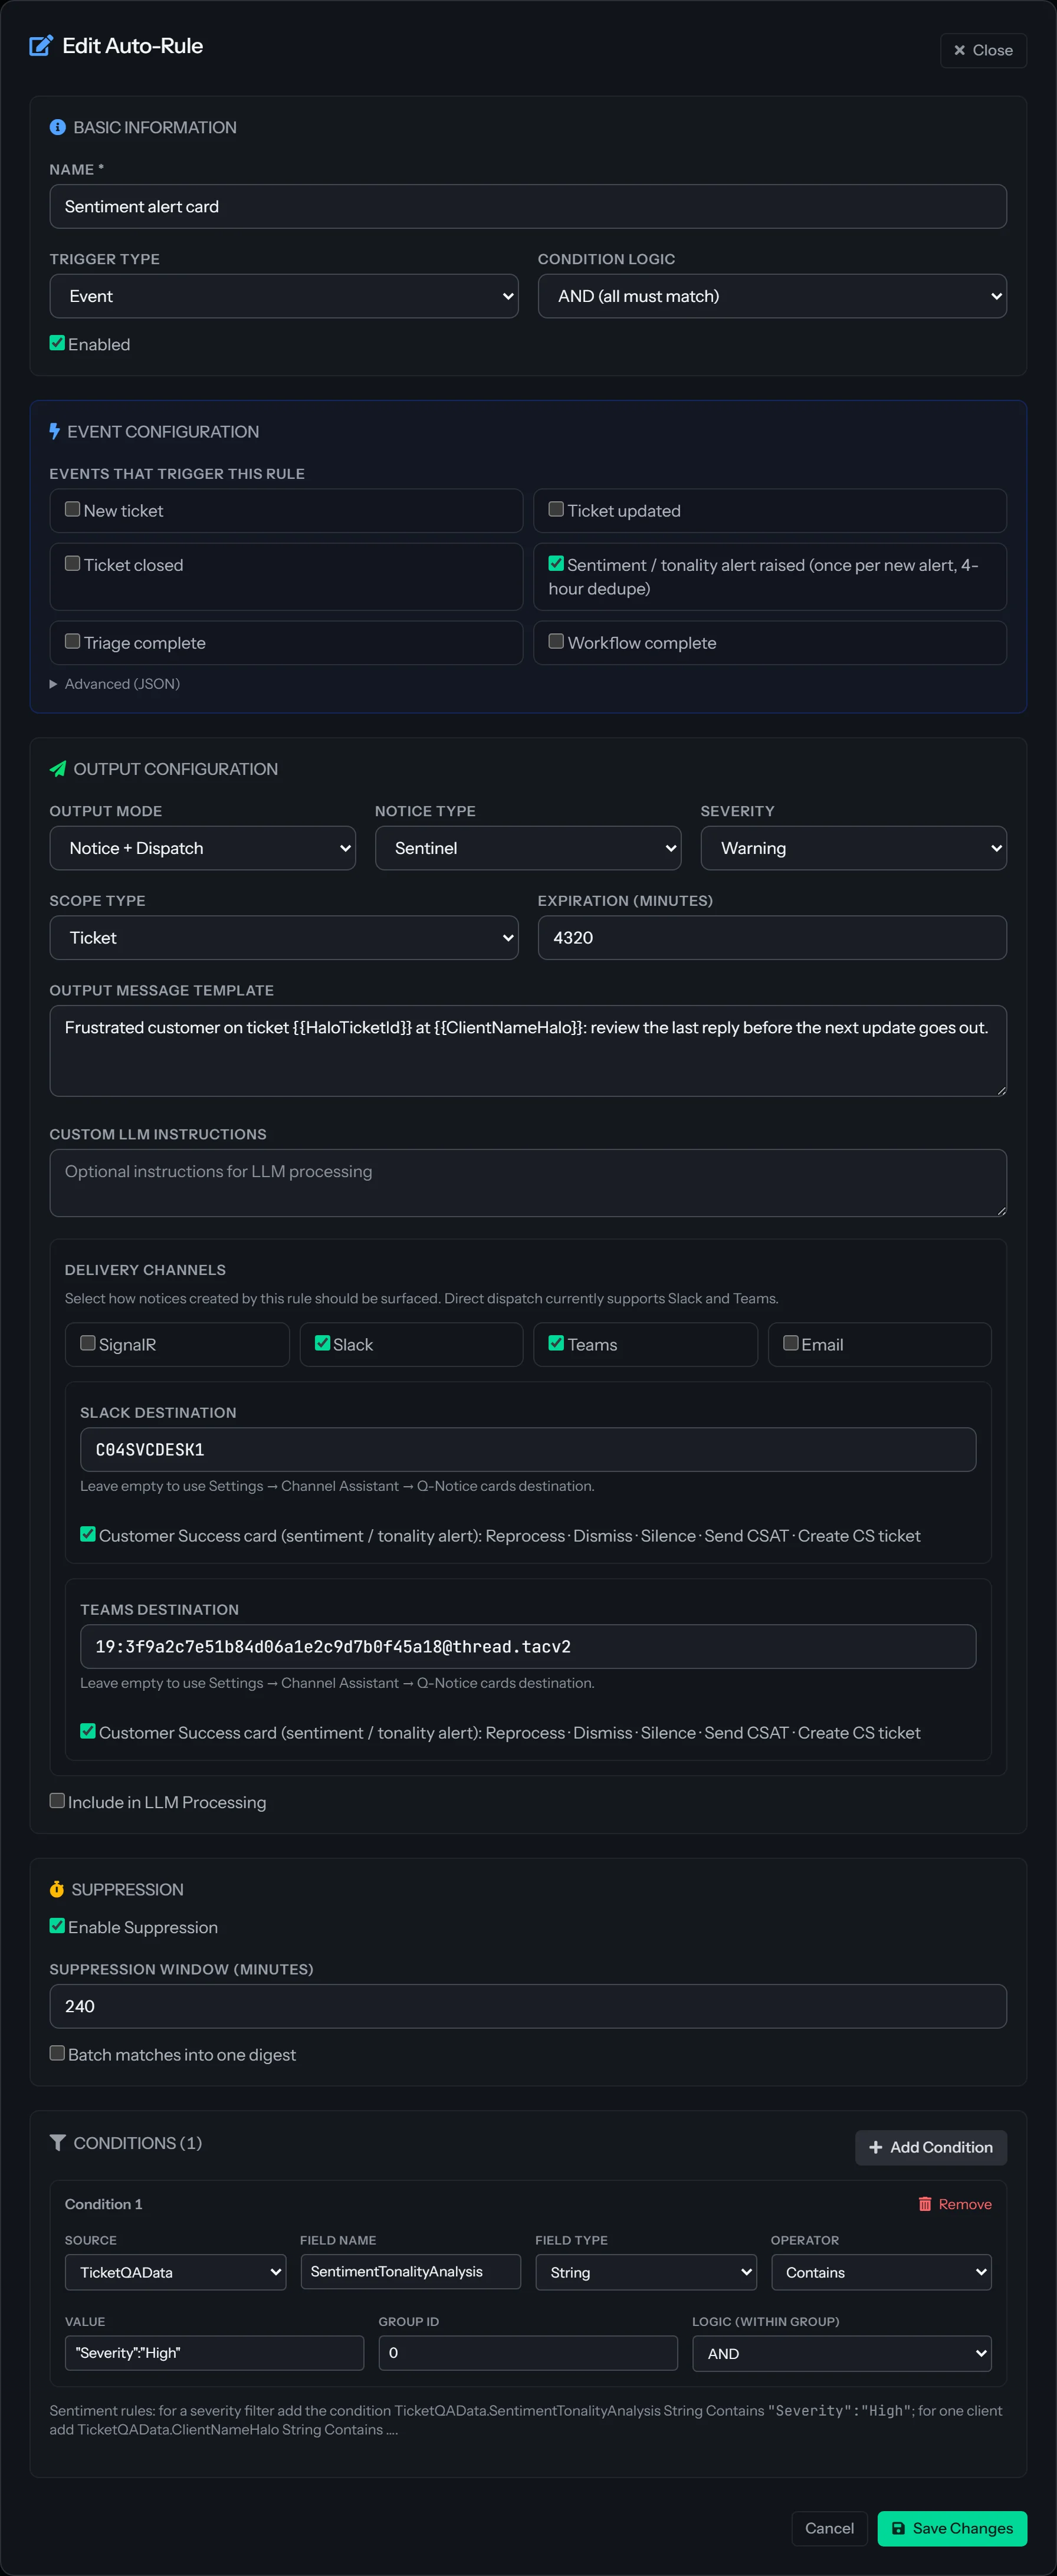Check the Workflow complete event
This screenshot has width=1057, height=2576.
pos(556,641)
